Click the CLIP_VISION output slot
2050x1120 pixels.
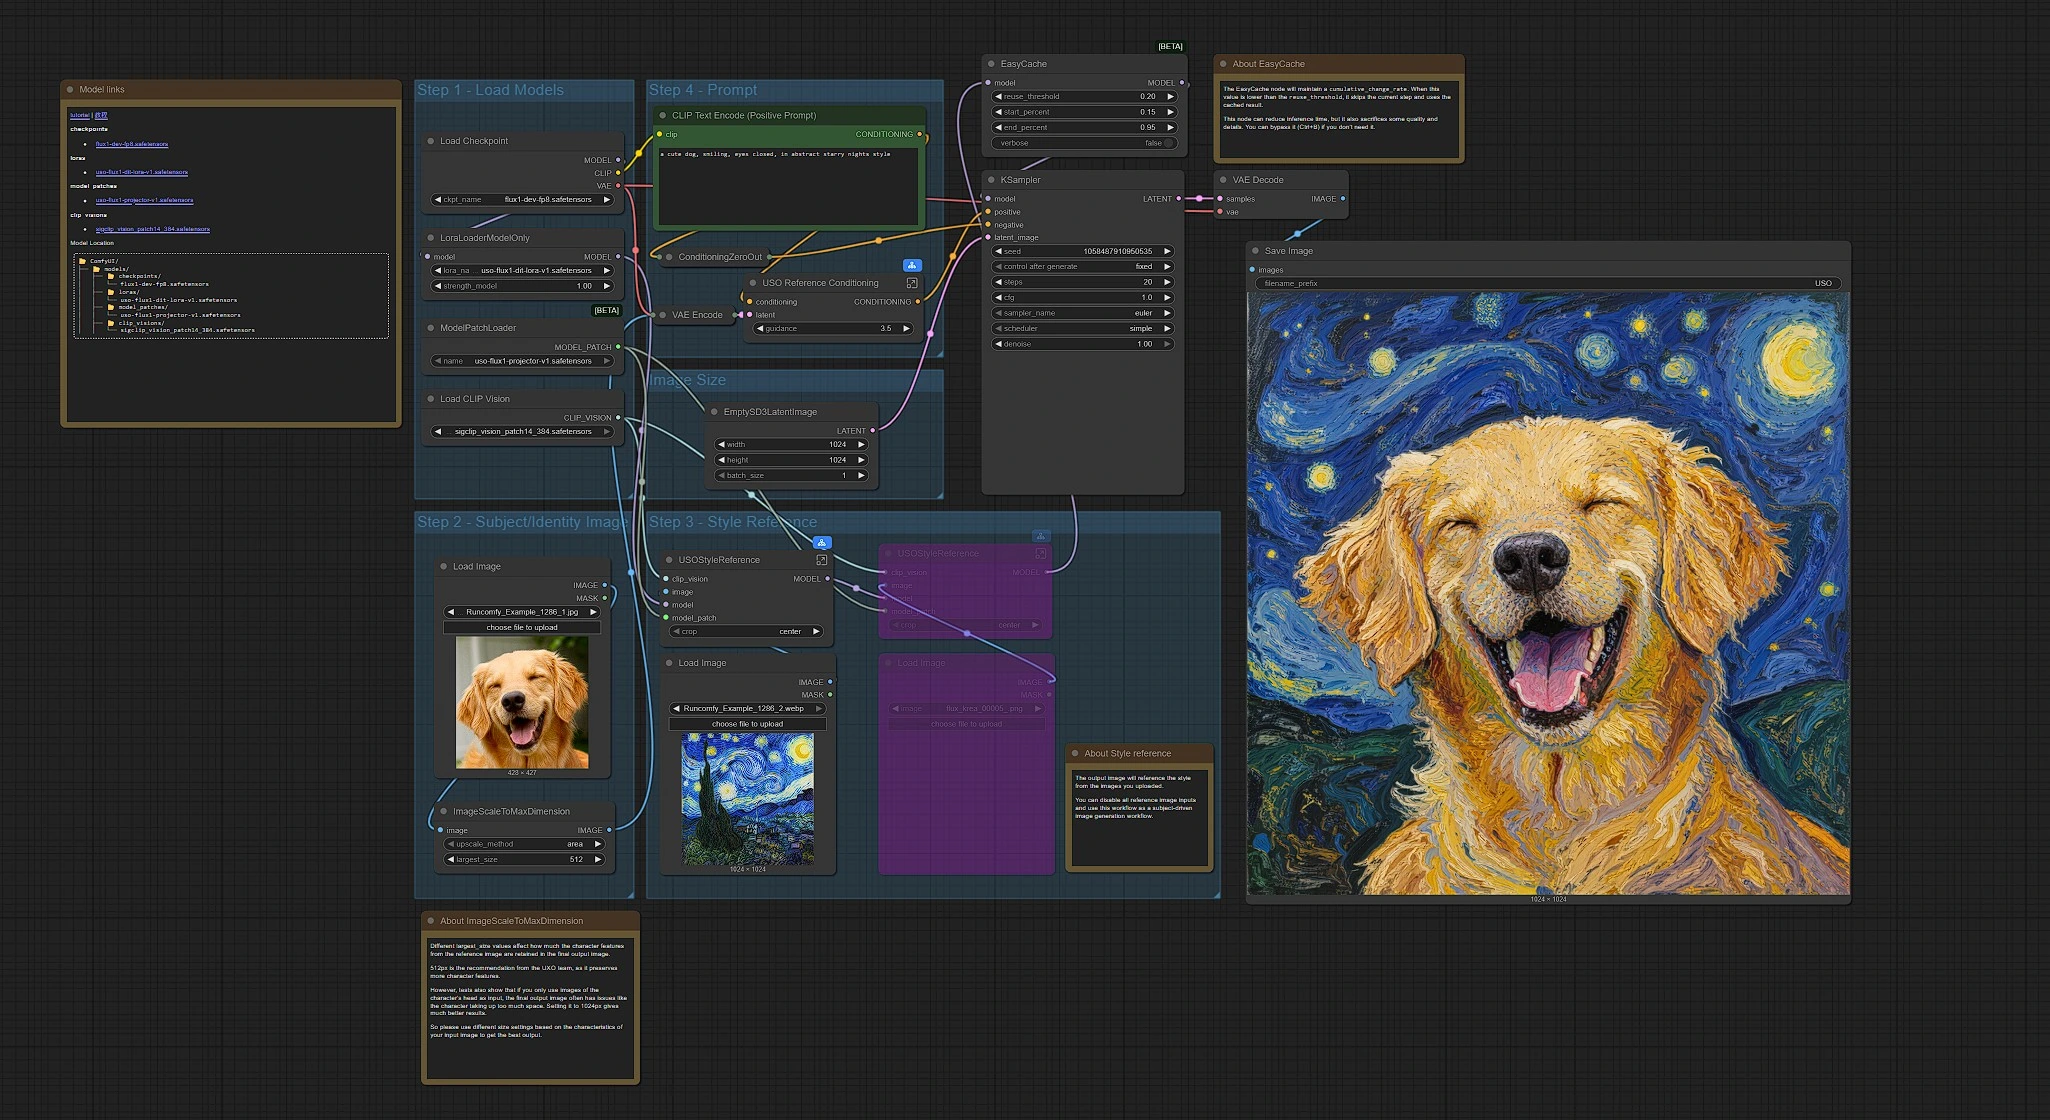click(618, 418)
